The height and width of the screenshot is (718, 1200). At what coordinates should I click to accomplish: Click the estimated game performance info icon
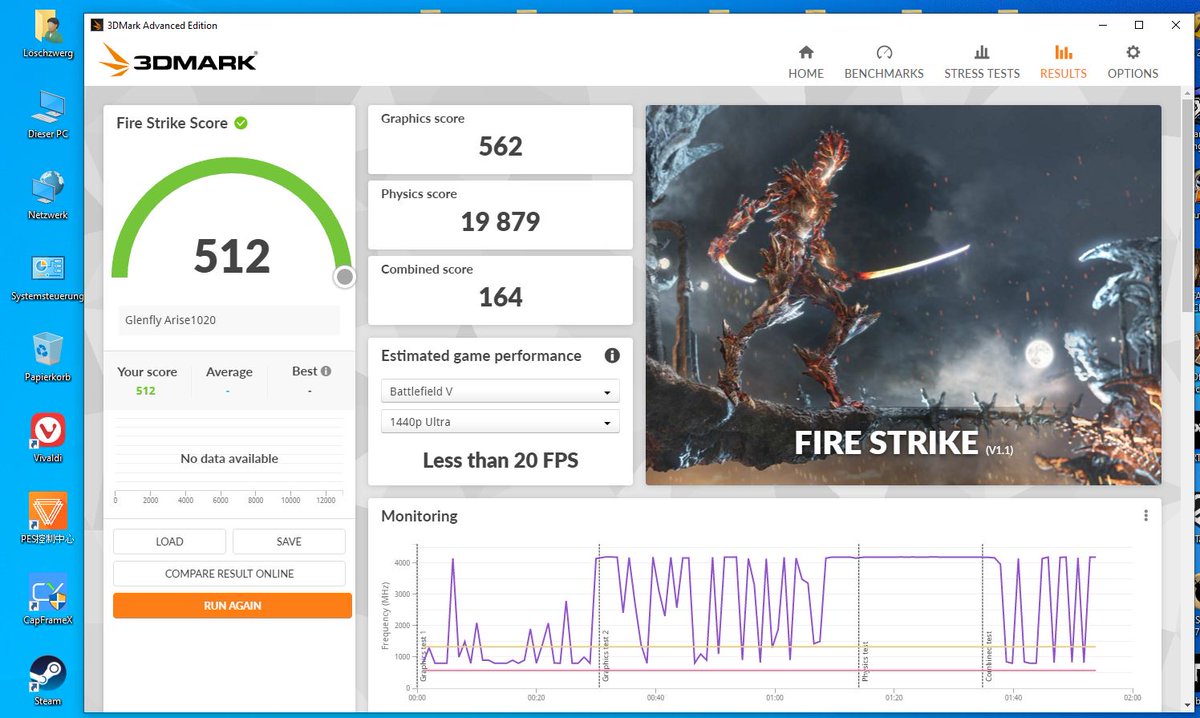pos(612,356)
